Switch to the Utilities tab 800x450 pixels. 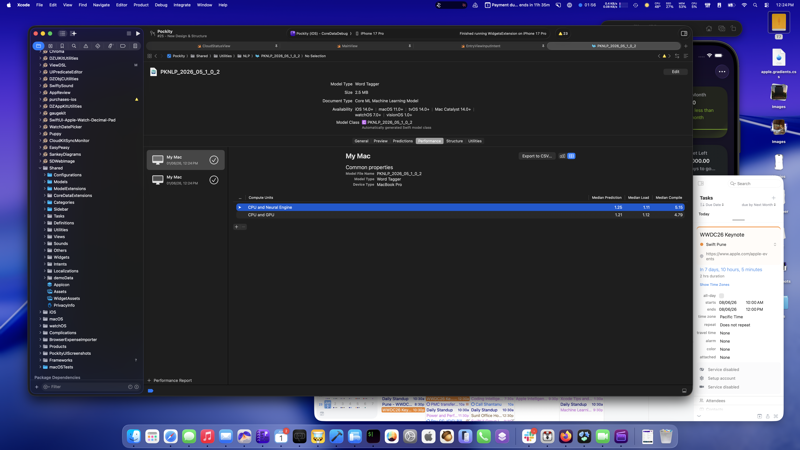(x=474, y=141)
